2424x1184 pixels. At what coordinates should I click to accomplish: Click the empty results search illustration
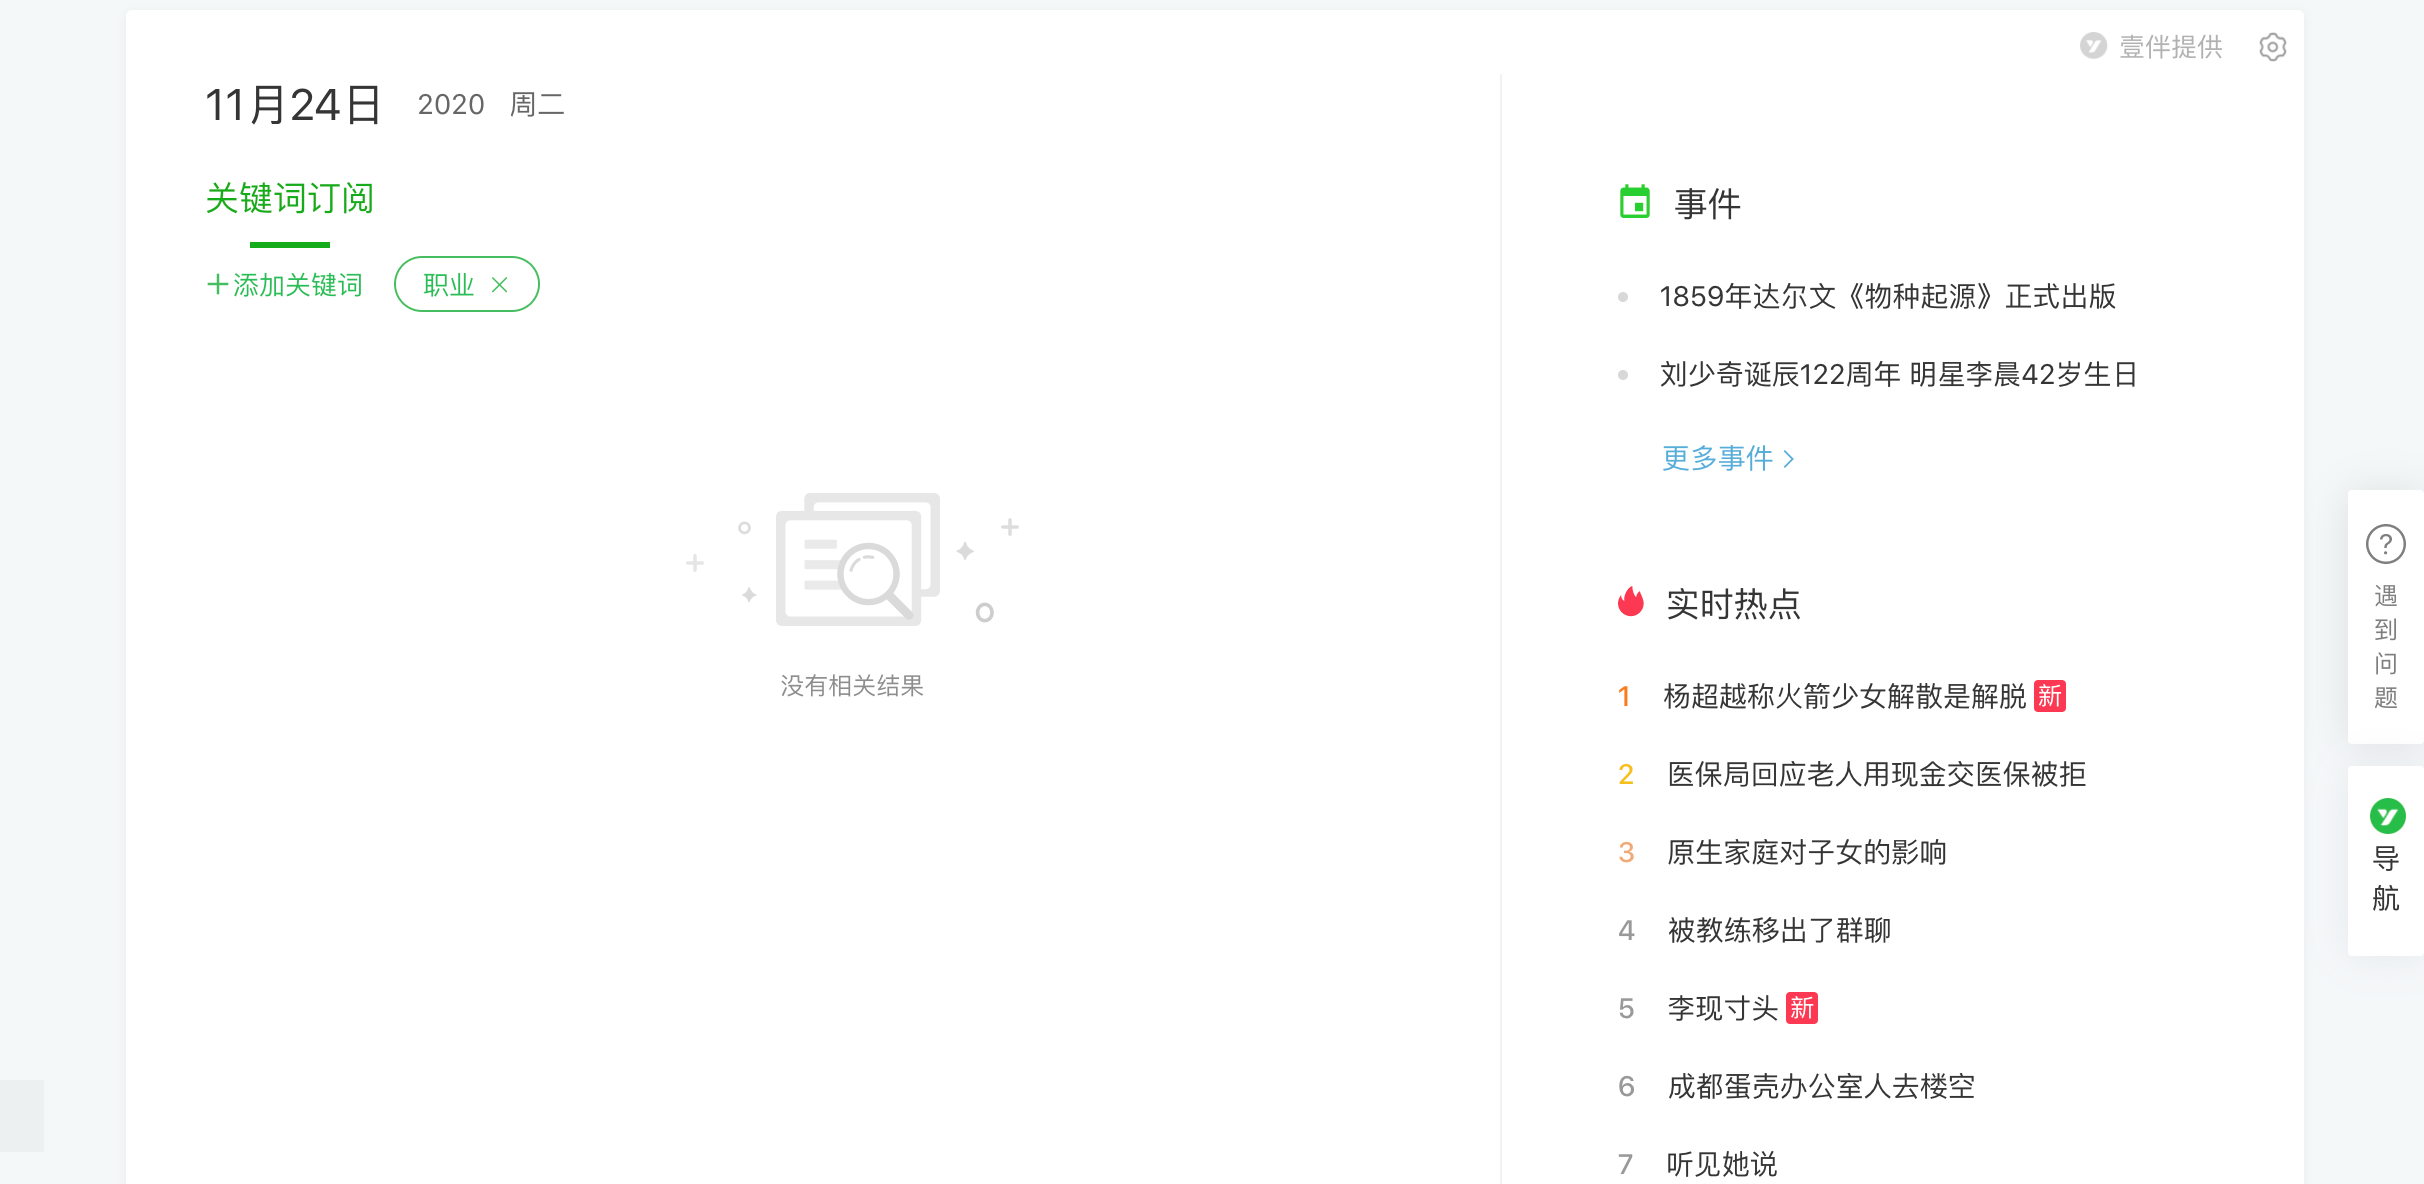point(857,560)
